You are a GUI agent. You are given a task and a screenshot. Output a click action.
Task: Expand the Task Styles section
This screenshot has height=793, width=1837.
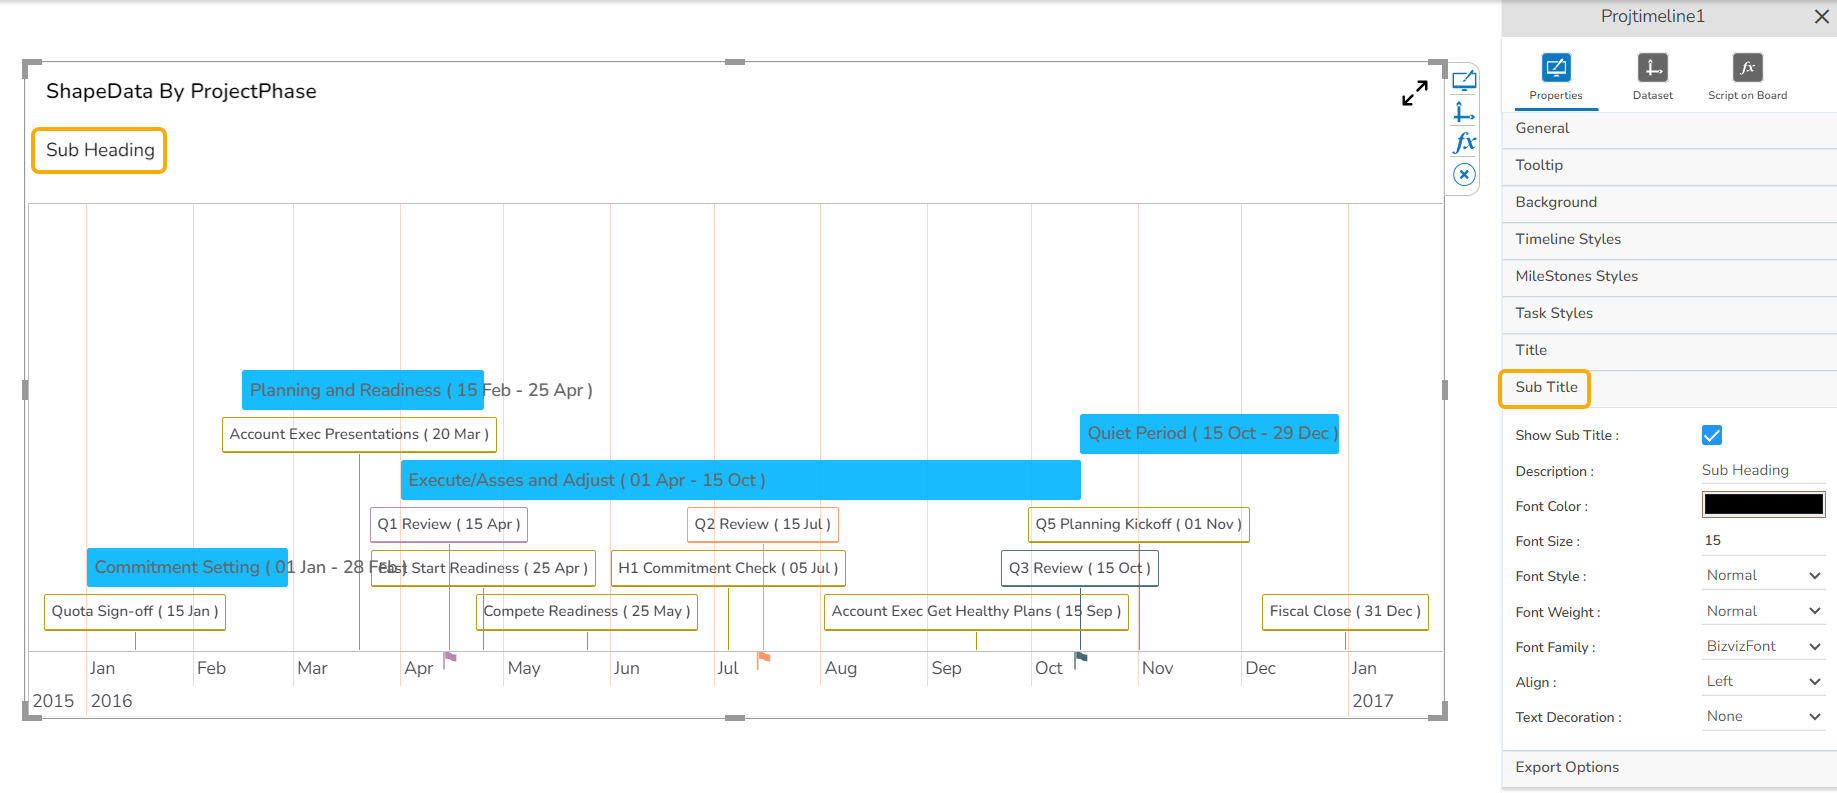[1669, 314]
